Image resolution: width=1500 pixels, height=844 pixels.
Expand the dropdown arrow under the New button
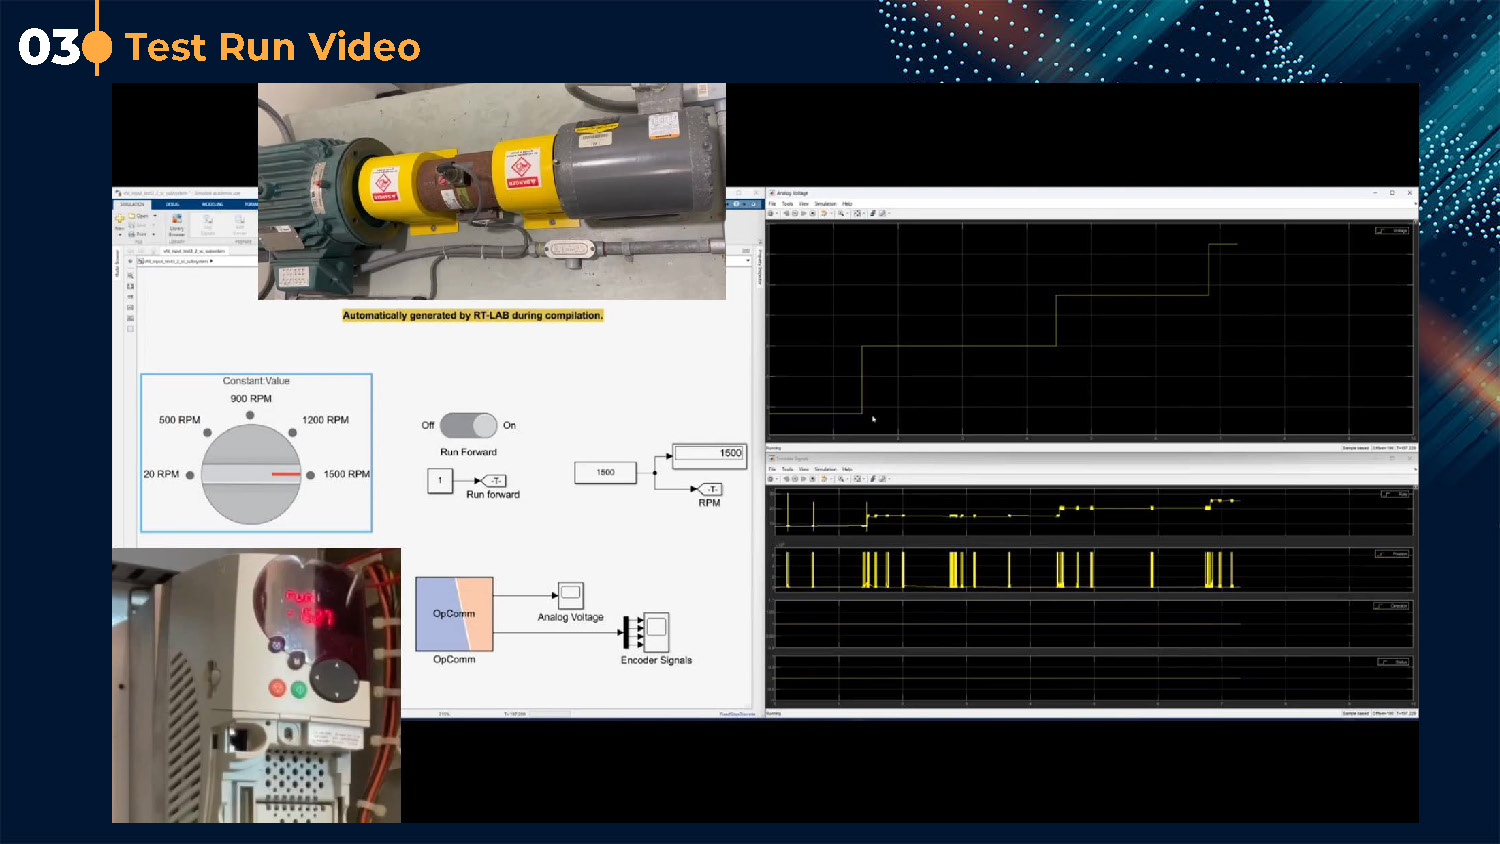point(120,235)
